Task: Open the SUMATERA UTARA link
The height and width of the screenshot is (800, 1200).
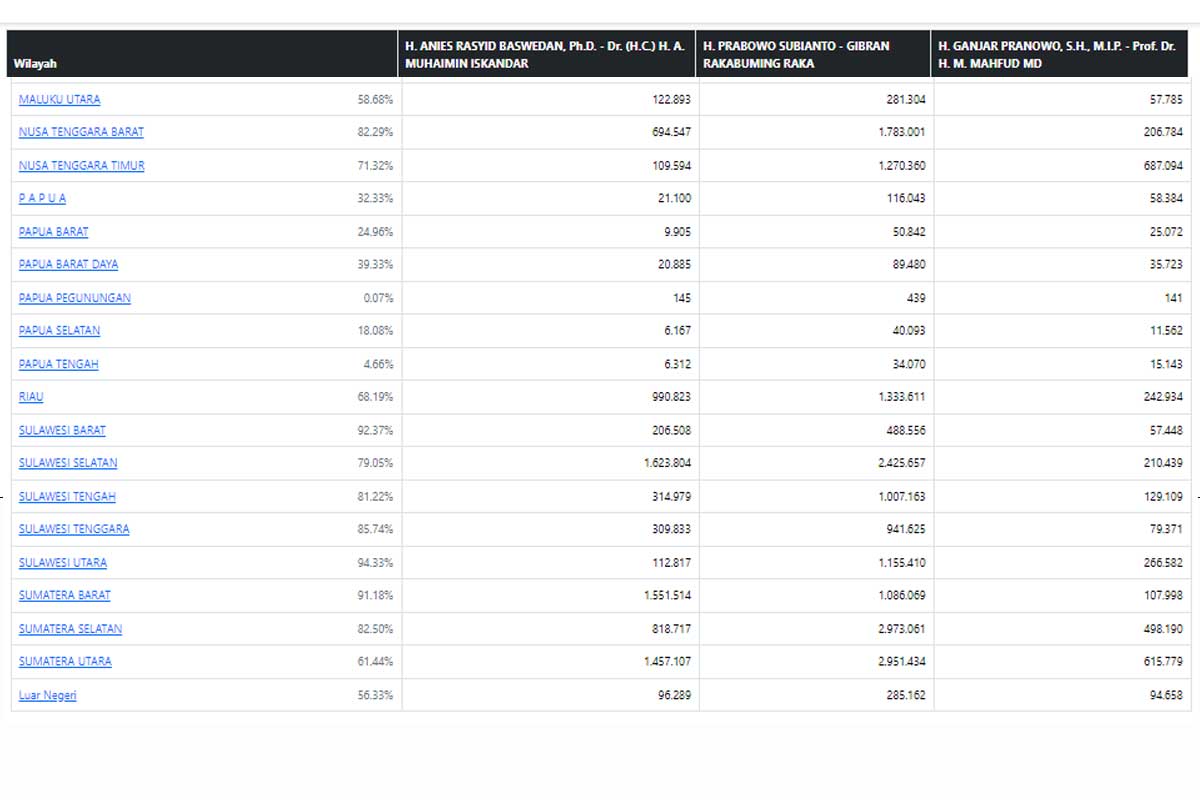Action: [x=65, y=661]
